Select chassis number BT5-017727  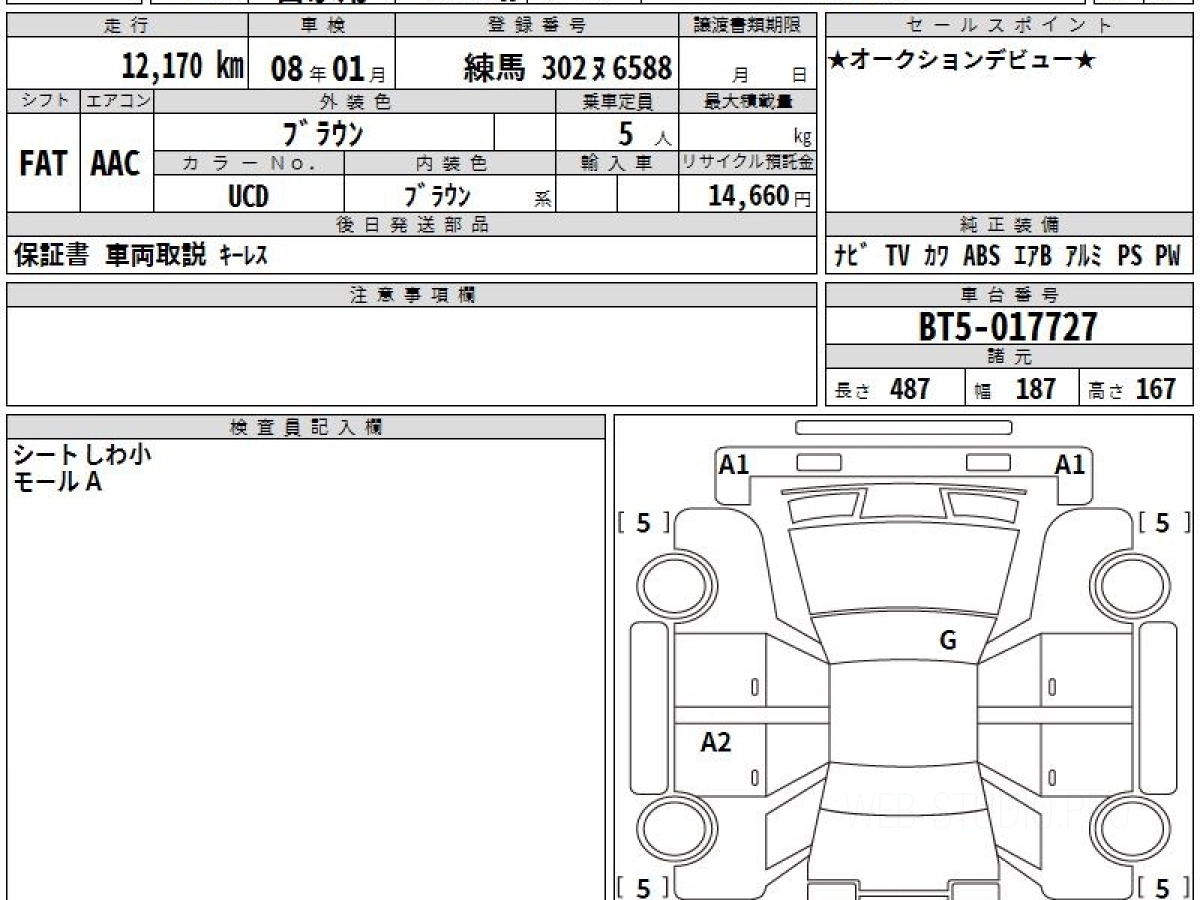pos(1008,327)
